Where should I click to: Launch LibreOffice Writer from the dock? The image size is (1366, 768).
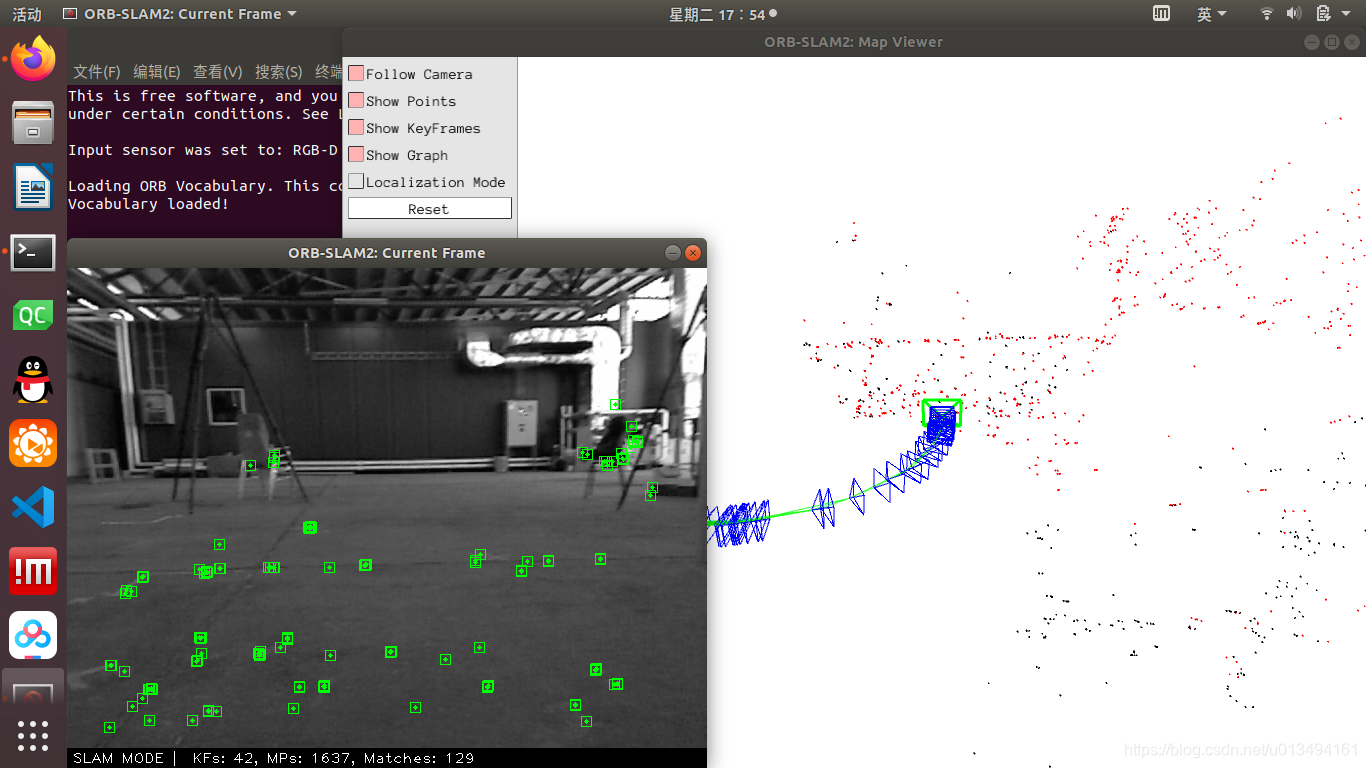point(33,187)
